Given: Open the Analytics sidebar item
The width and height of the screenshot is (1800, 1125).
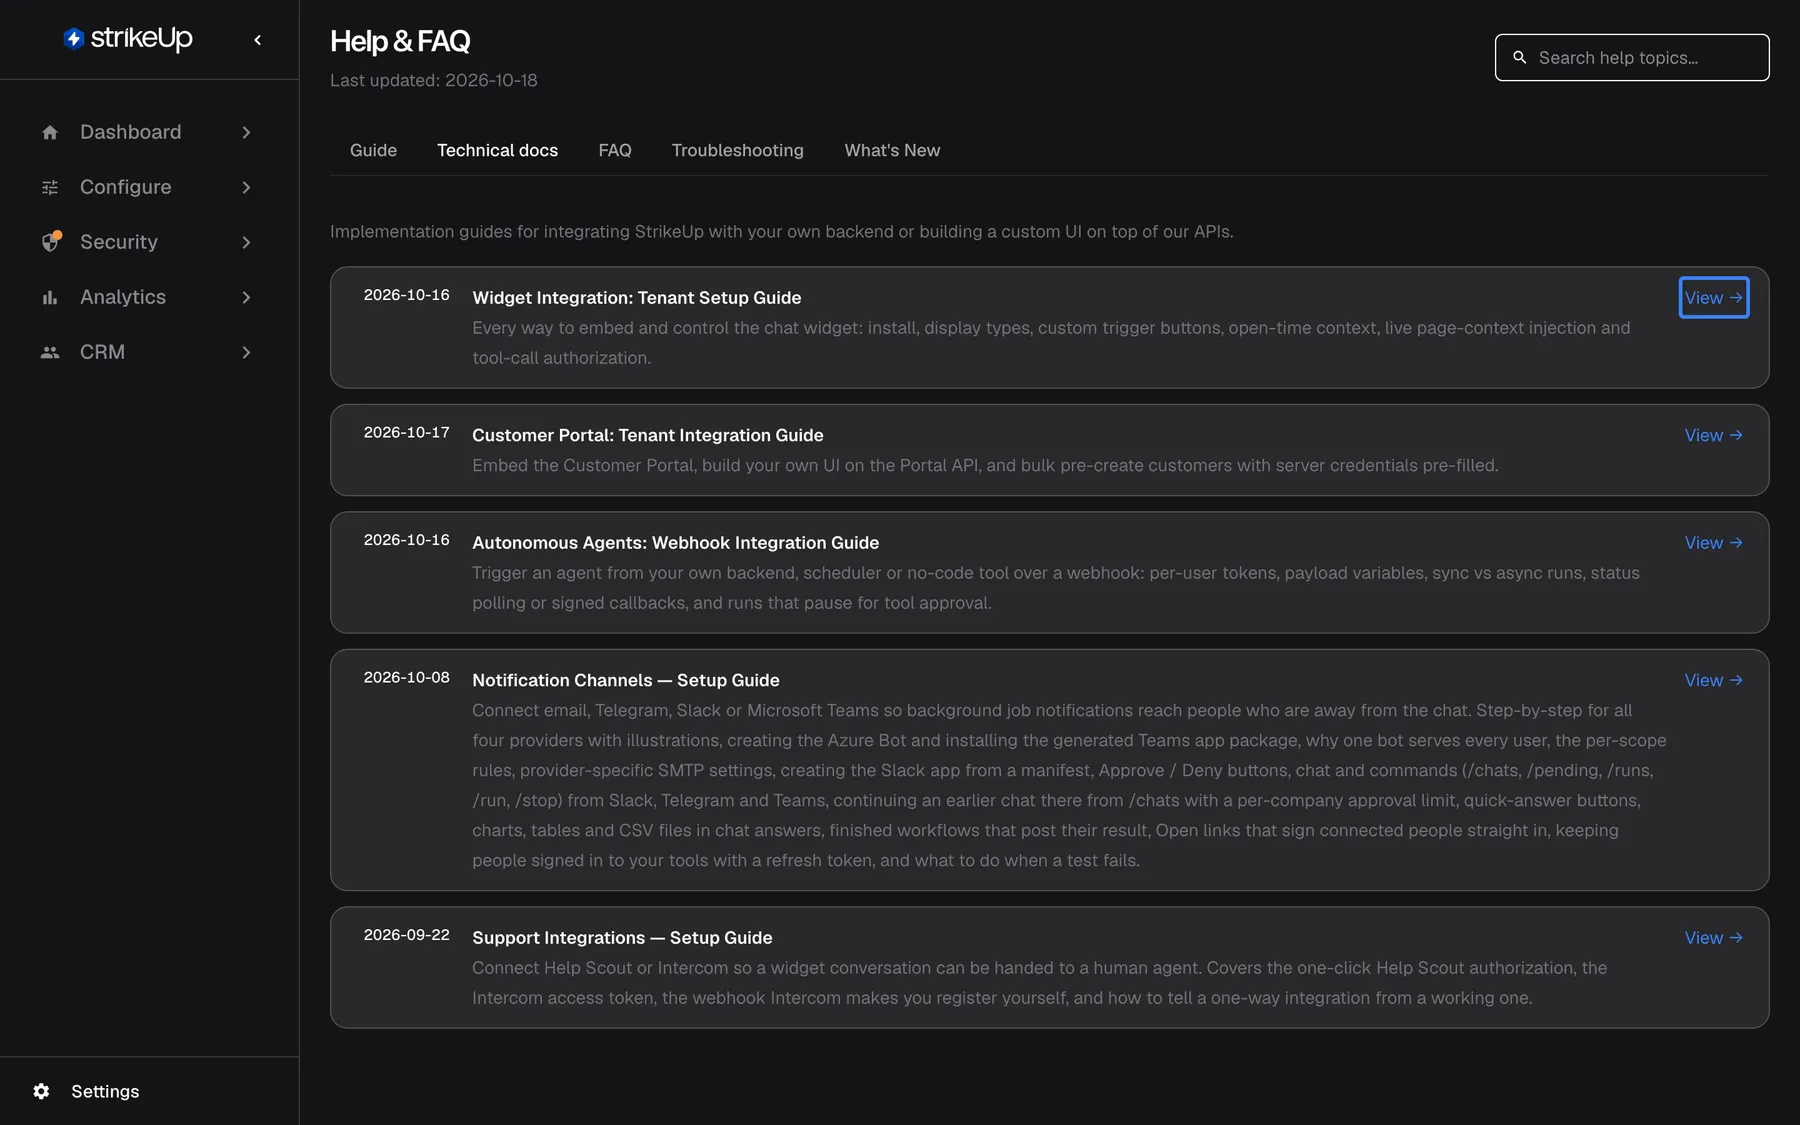Looking at the screenshot, I should coord(148,297).
